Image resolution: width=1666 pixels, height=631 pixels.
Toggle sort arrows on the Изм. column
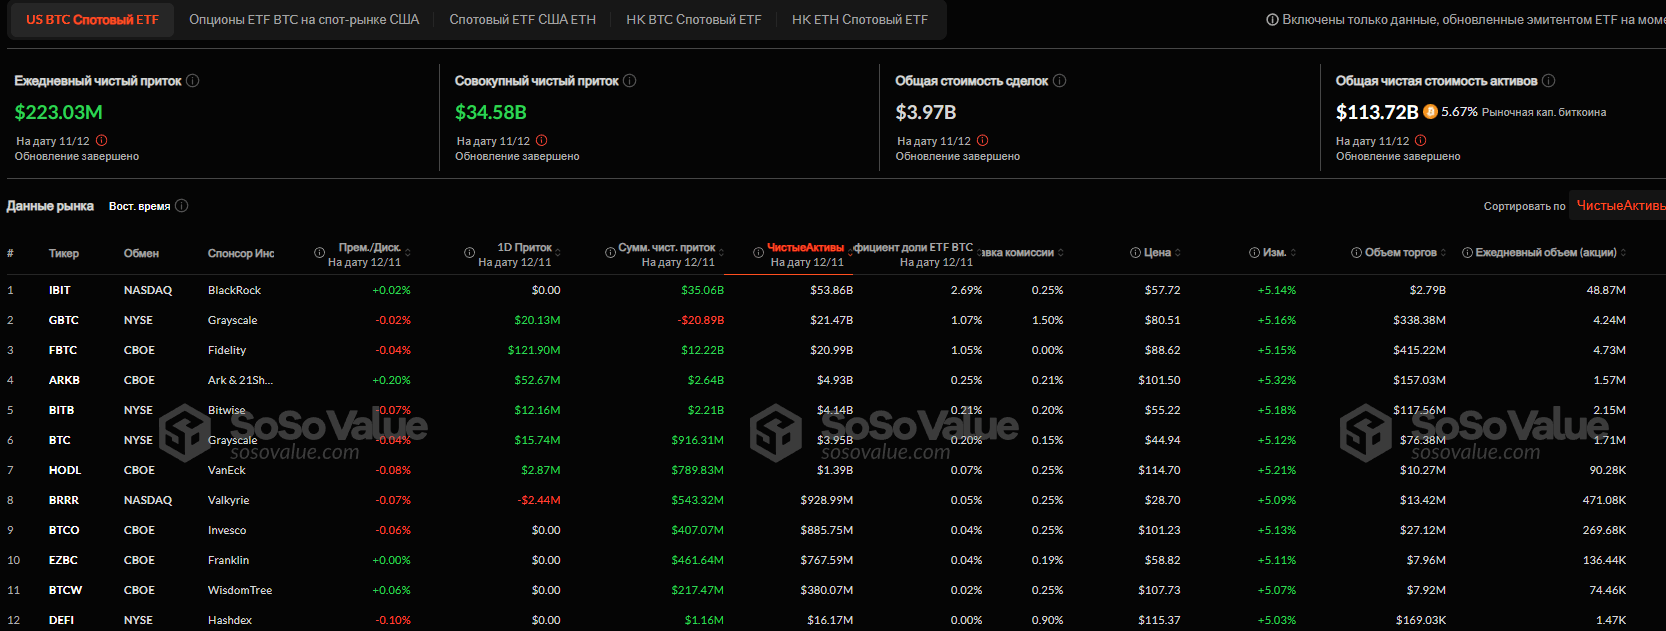(1296, 253)
